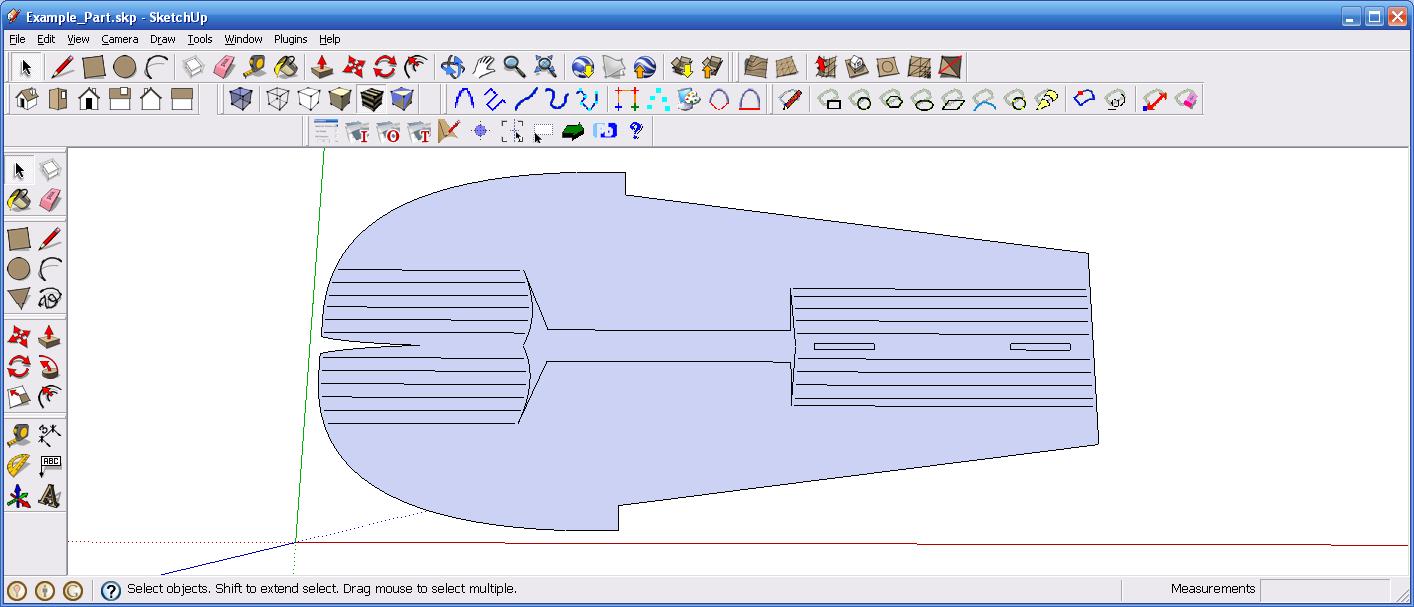Select the Axes tool in left palette
This screenshot has width=1414, height=607.
pos(19,496)
